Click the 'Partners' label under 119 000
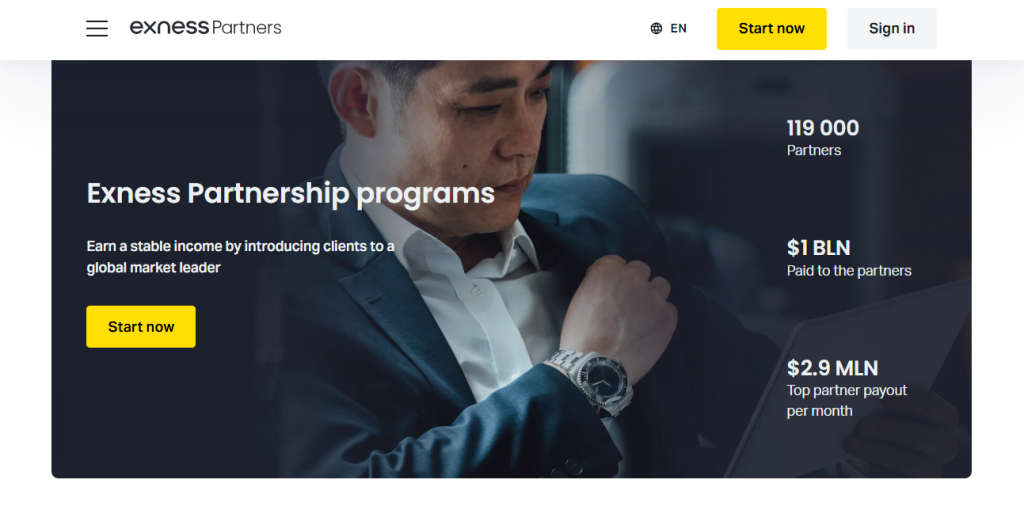The height and width of the screenshot is (510, 1024). pos(814,150)
